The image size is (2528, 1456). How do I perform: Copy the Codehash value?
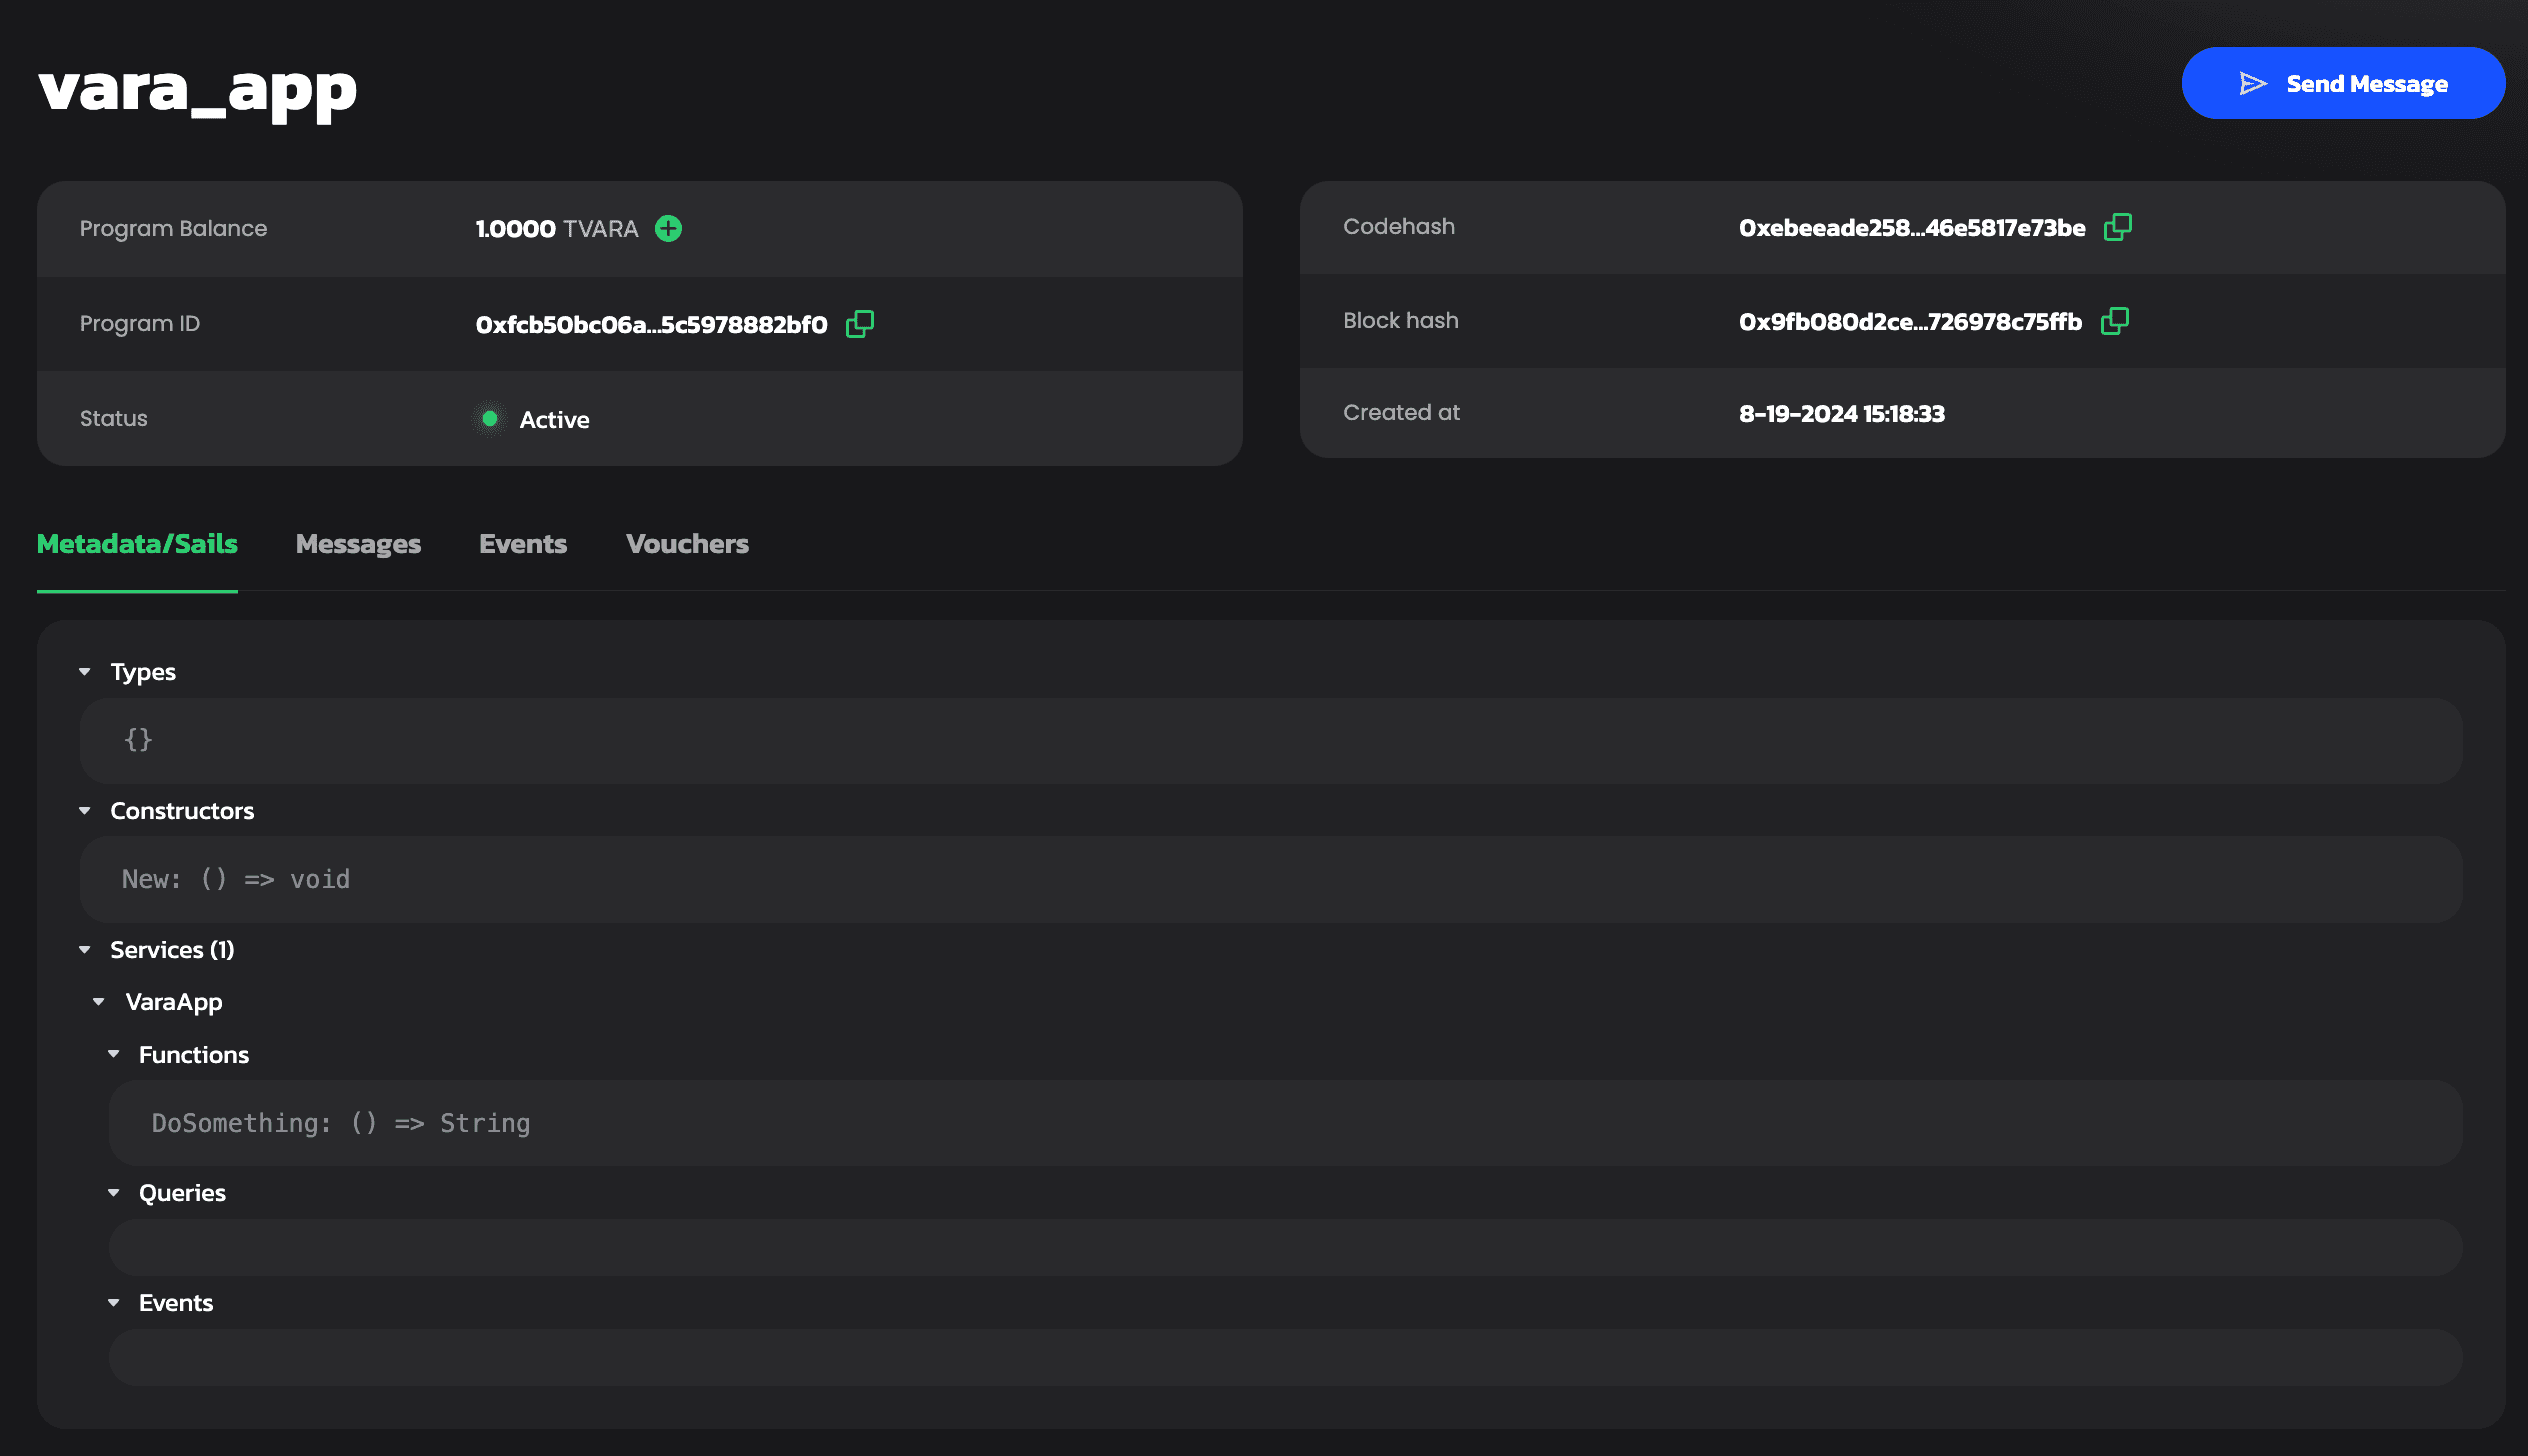tap(2119, 227)
